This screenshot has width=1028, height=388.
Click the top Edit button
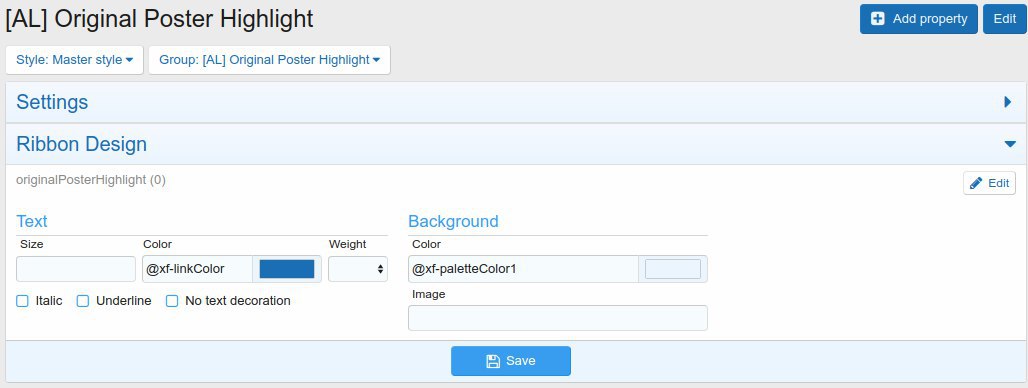1004,19
